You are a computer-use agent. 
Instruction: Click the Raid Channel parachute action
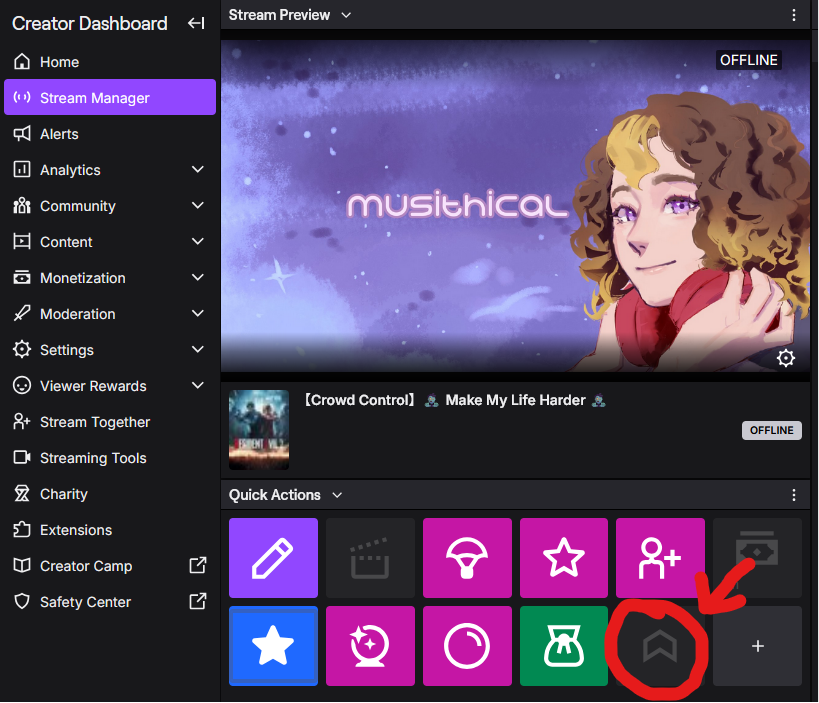pyautogui.click(x=467, y=558)
